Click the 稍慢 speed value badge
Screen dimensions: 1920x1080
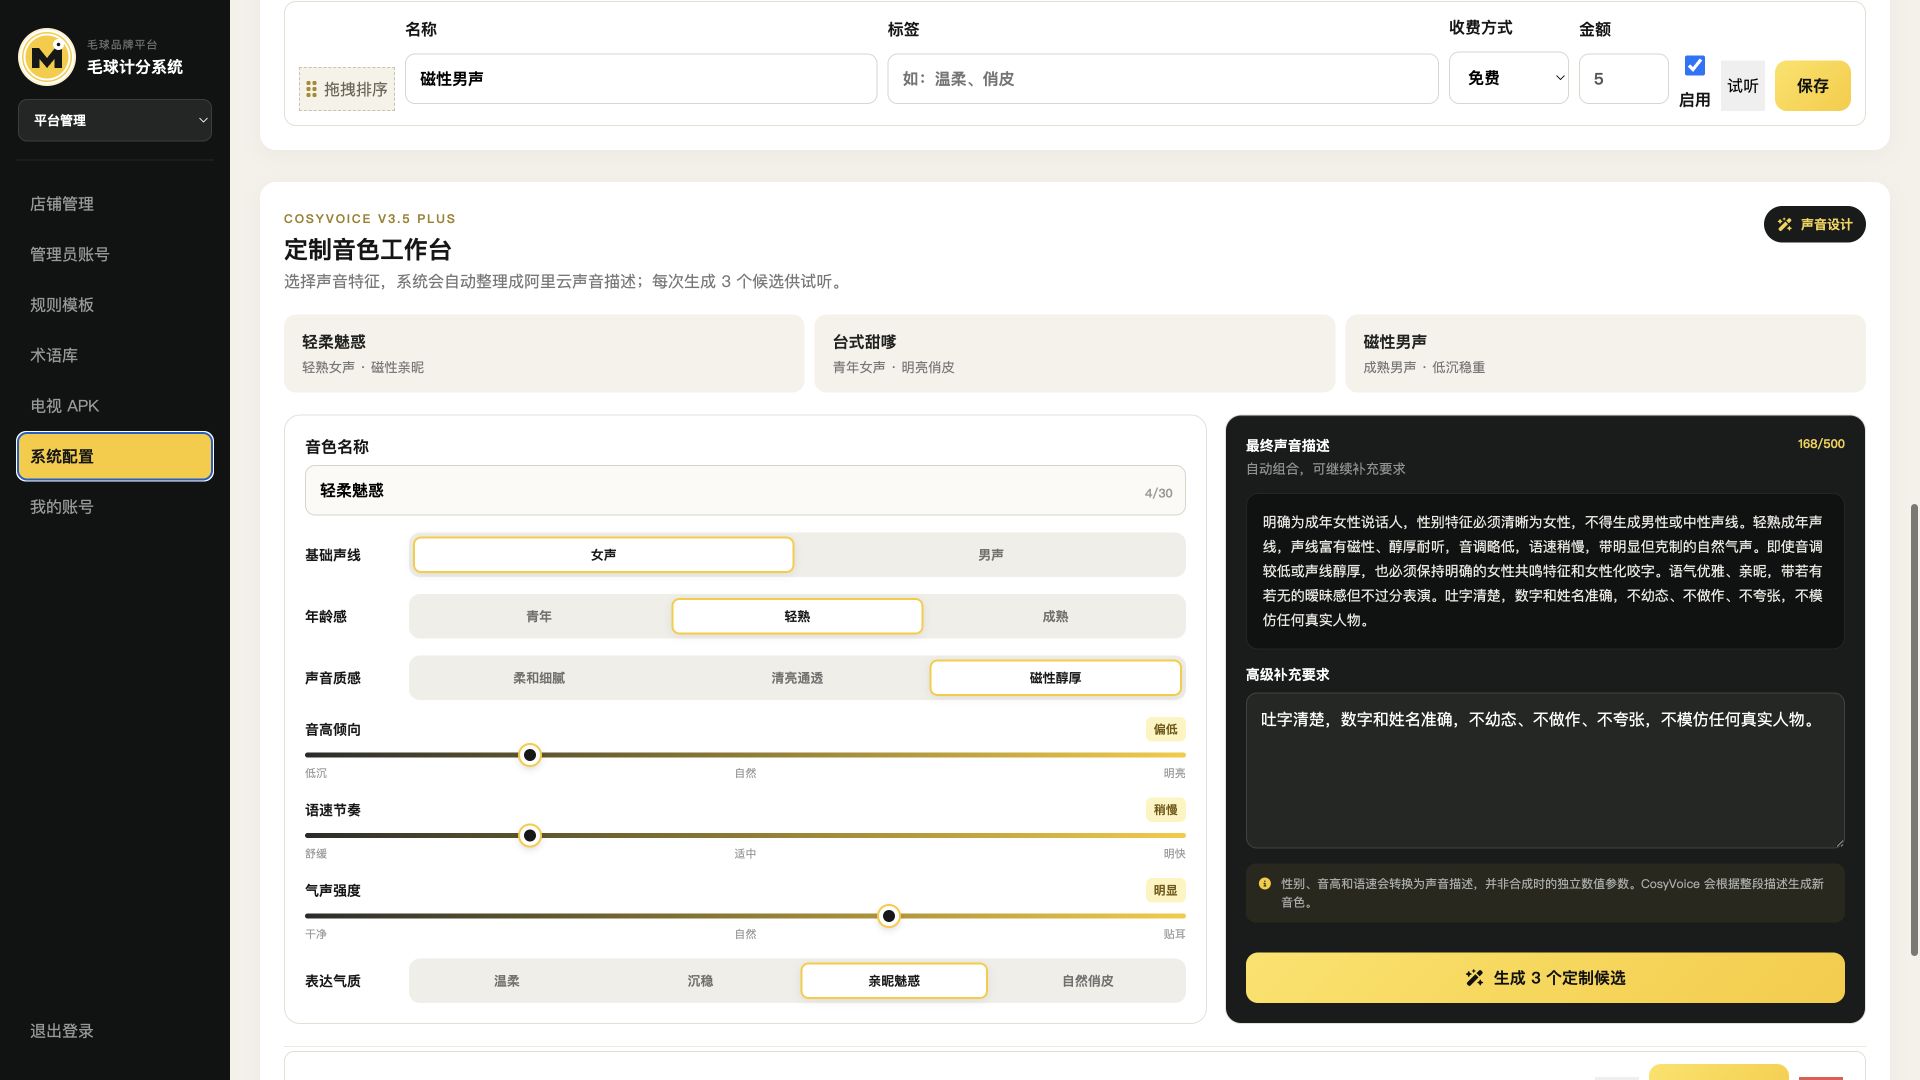point(1165,810)
